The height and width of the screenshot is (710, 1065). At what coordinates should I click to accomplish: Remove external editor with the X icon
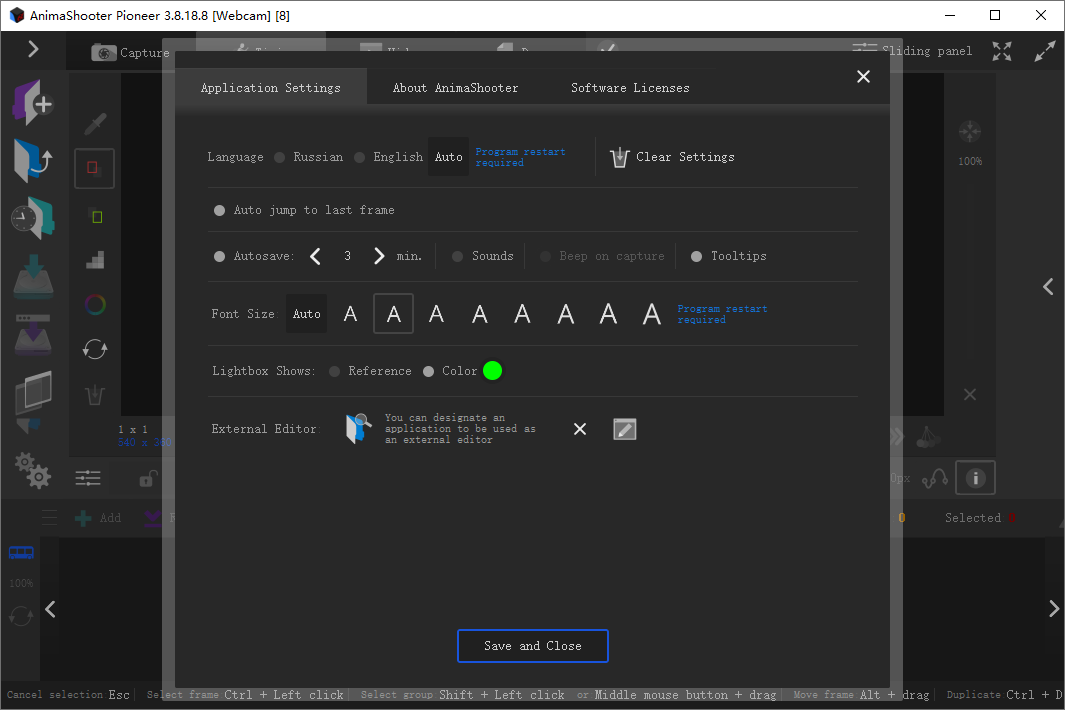pos(579,429)
